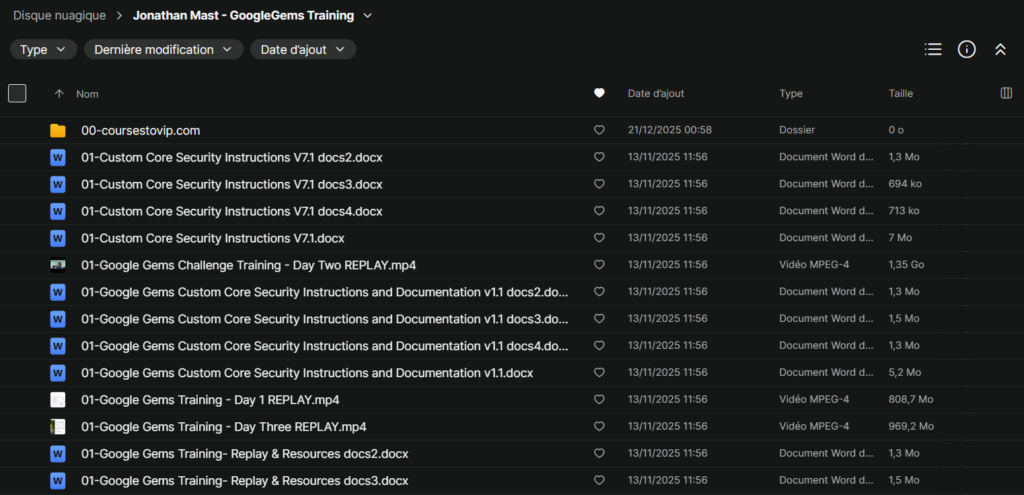This screenshot has width=1024, height=495.
Task: Click the collapse double-chevron icon
Action: tap(999, 49)
